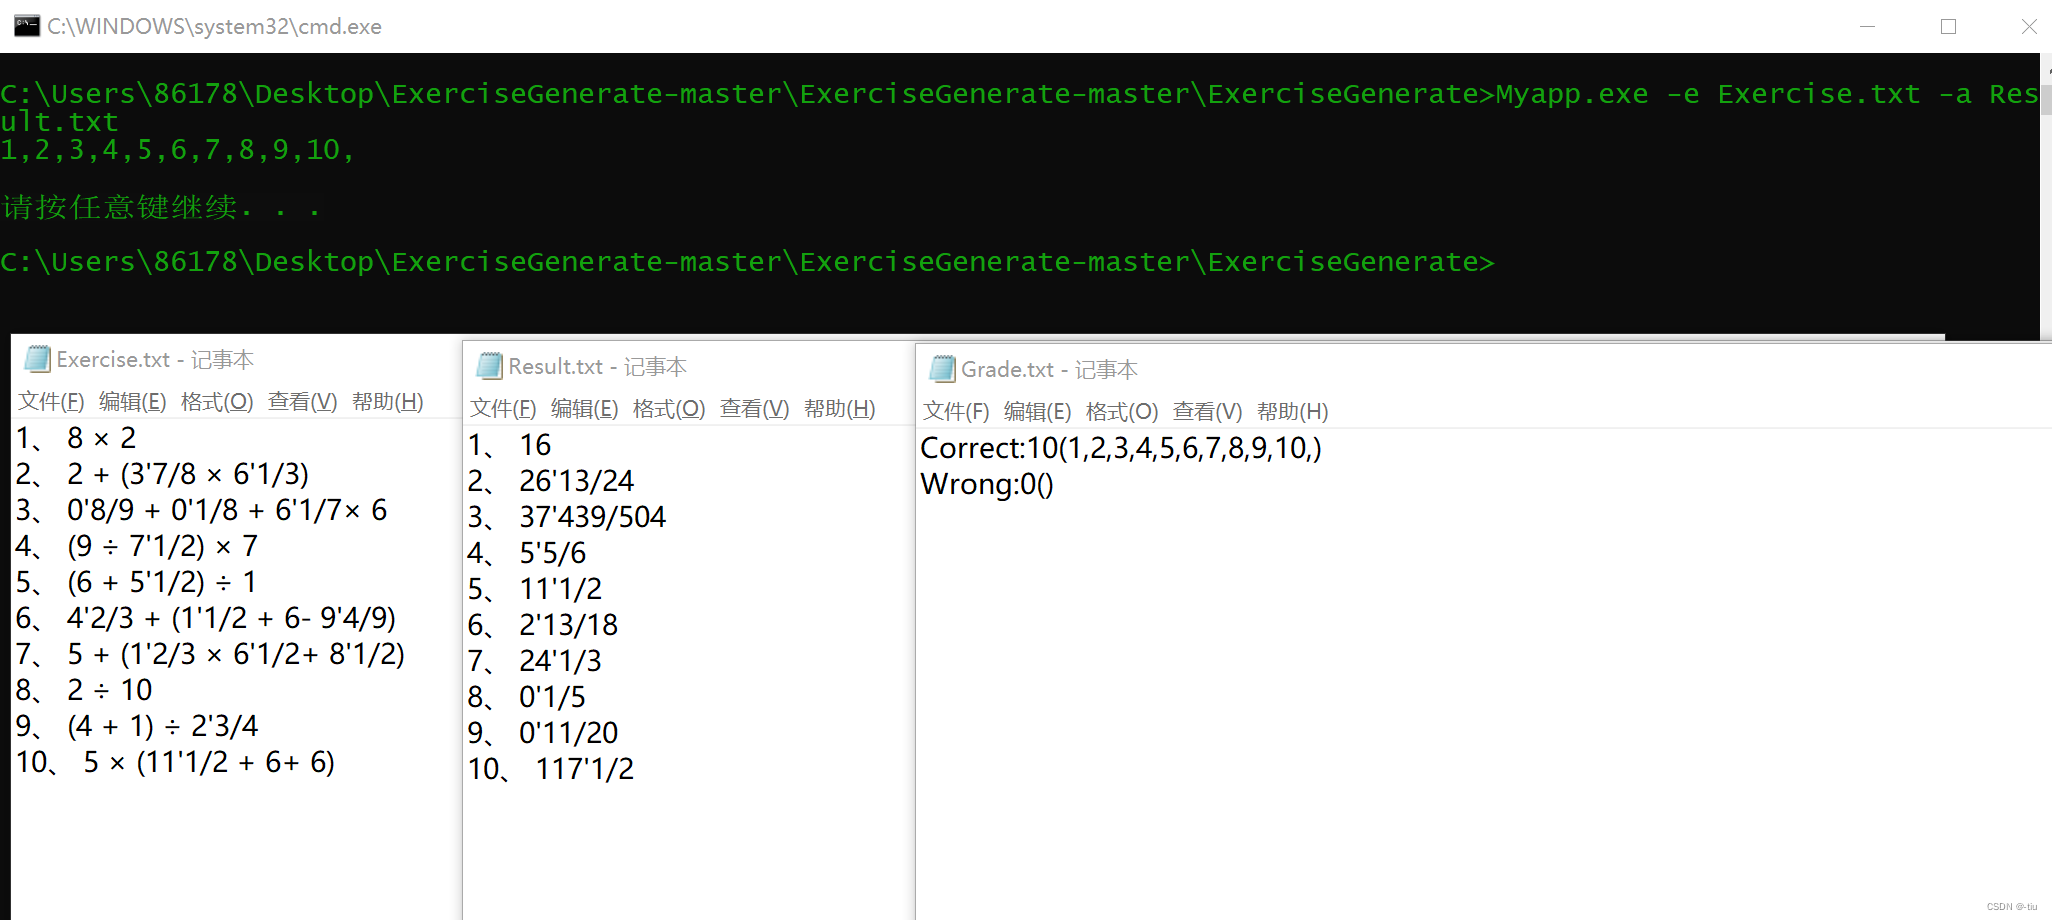Click exercise line '(6 + 5'1/2) ÷ 1'

click(162, 582)
